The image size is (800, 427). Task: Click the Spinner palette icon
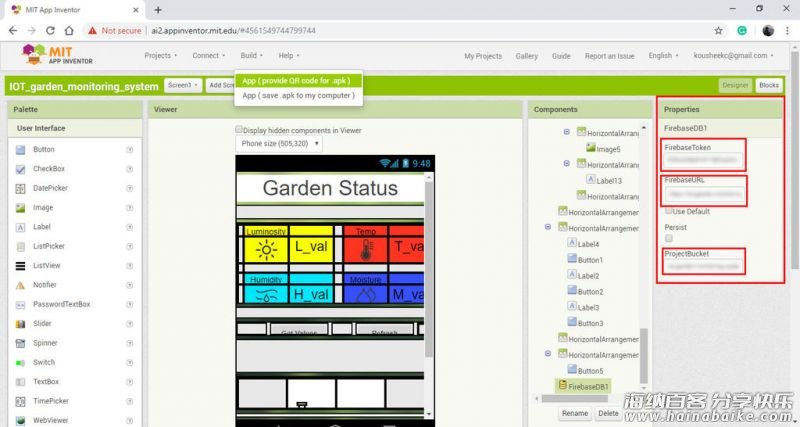(x=20, y=343)
